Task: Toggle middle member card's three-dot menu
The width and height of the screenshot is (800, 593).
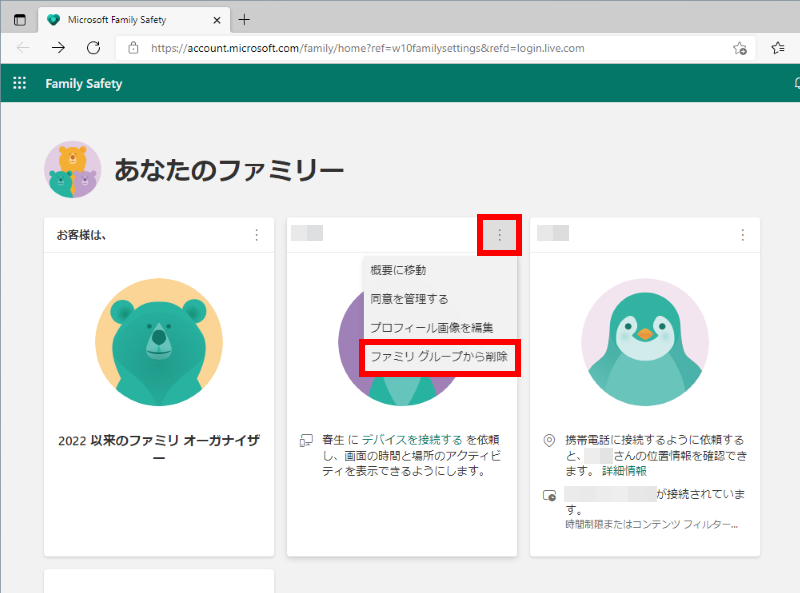Action: 499,235
